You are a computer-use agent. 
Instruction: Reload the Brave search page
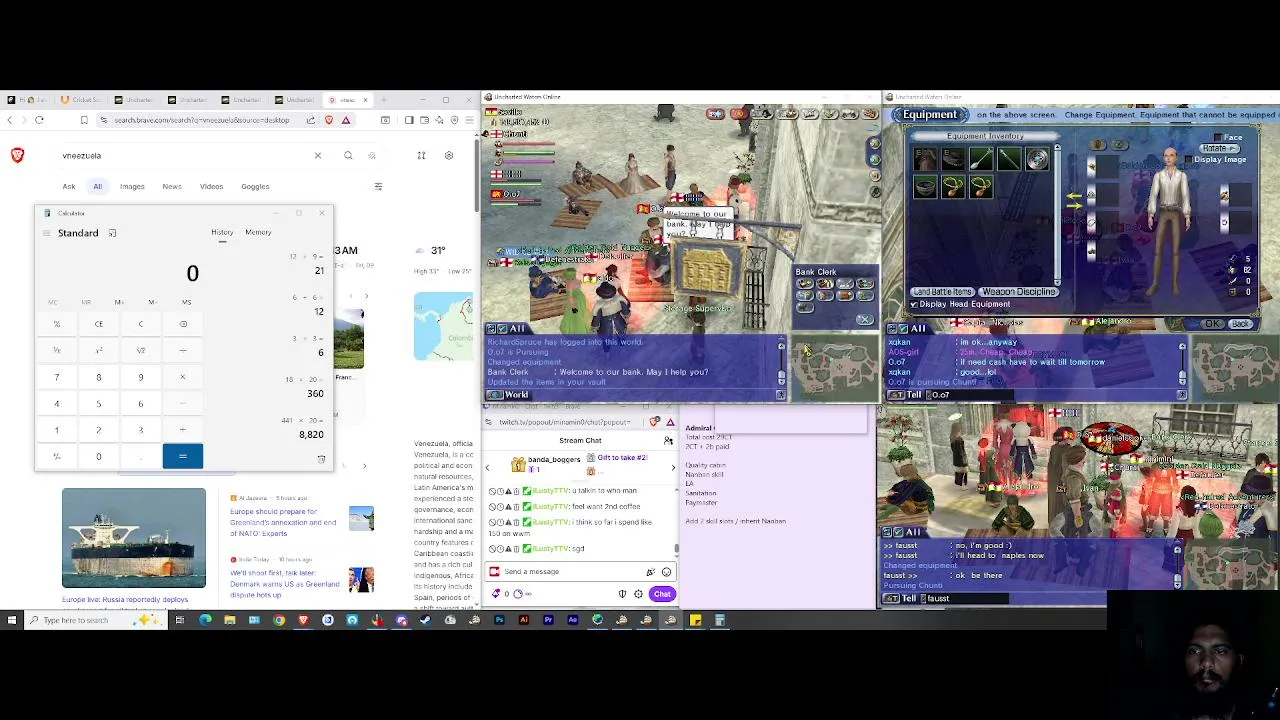click(39, 120)
